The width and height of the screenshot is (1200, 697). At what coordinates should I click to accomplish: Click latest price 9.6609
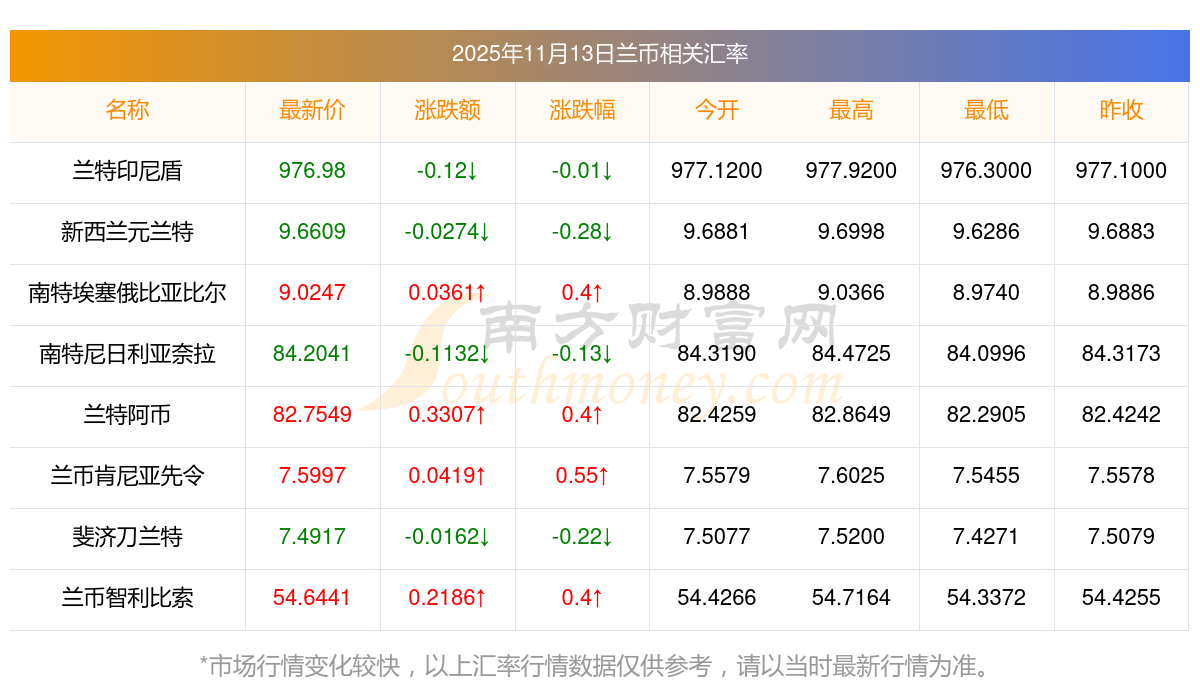[312, 232]
